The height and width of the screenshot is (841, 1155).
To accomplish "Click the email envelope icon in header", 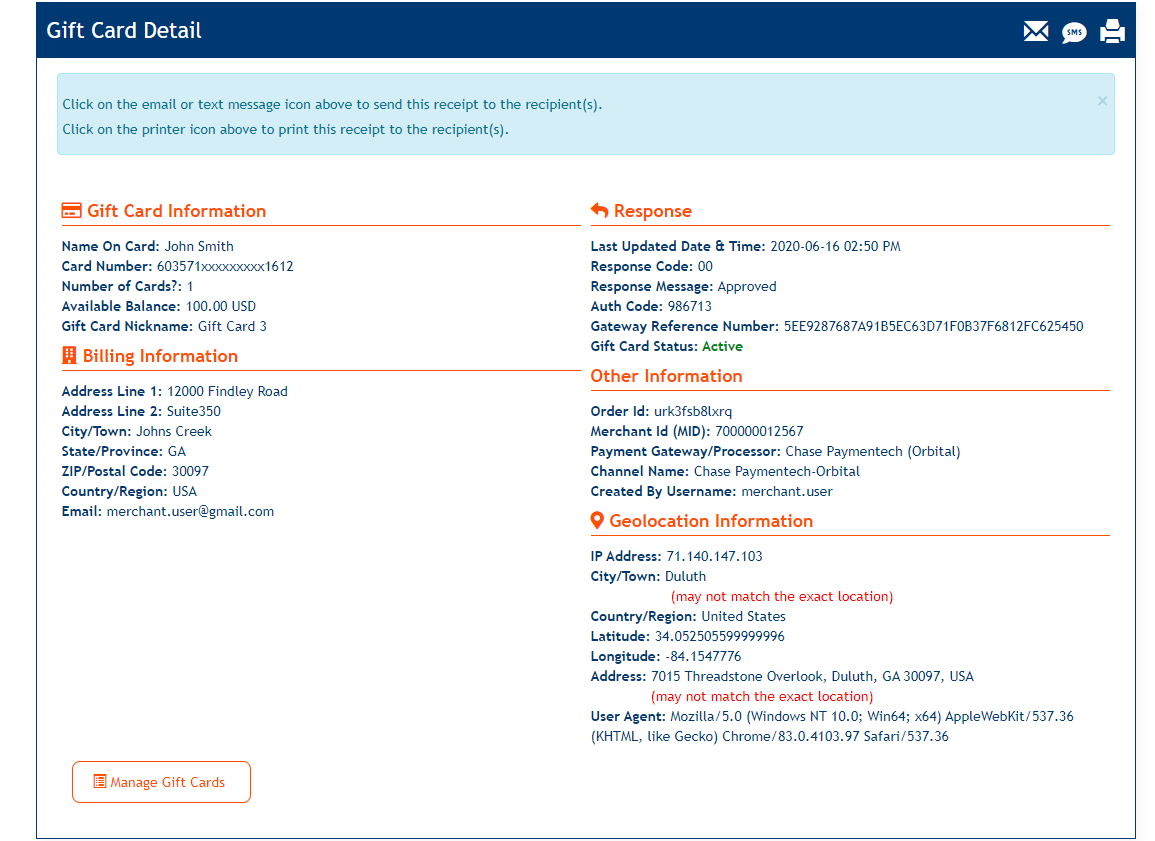I will [x=1036, y=32].
